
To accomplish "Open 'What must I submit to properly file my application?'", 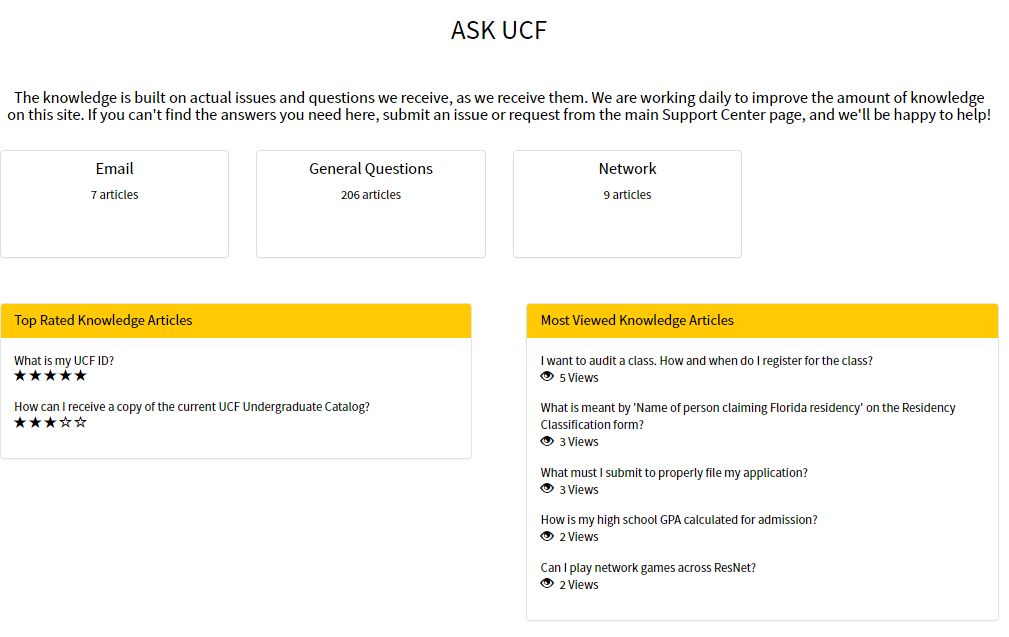I will [x=674, y=473].
